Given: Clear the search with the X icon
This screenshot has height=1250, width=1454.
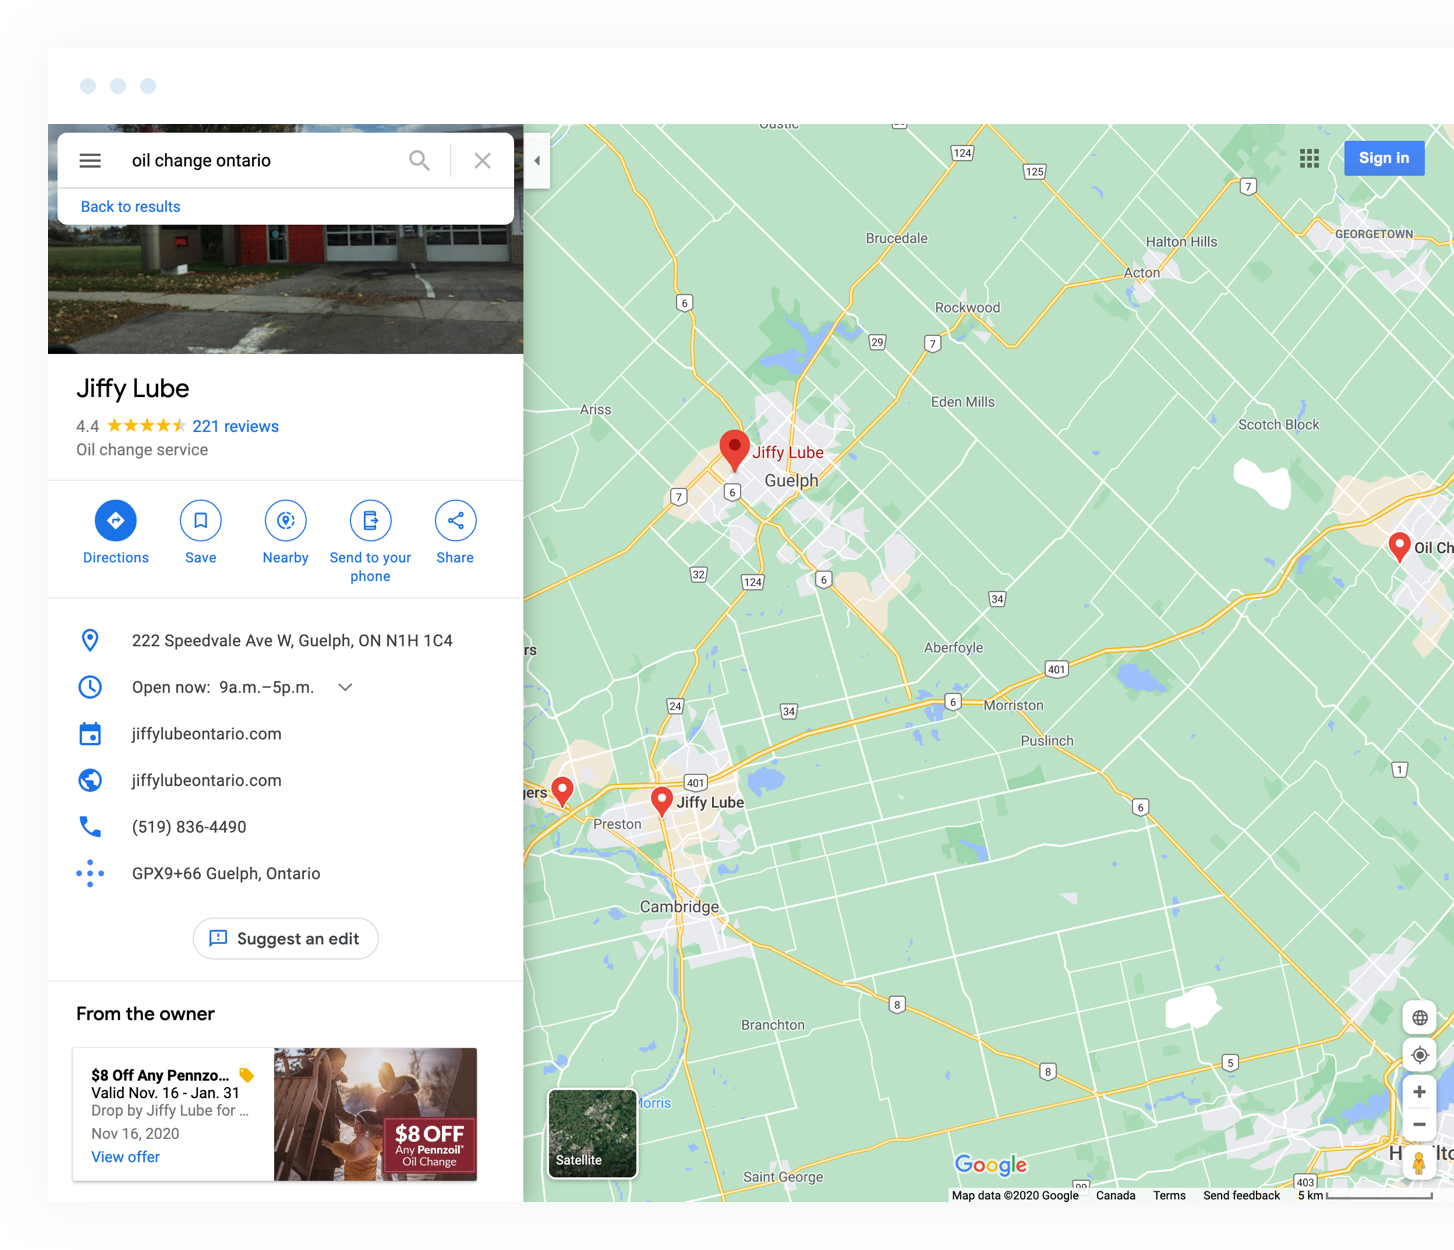Looking at the screenshot, I should [482, 160].
